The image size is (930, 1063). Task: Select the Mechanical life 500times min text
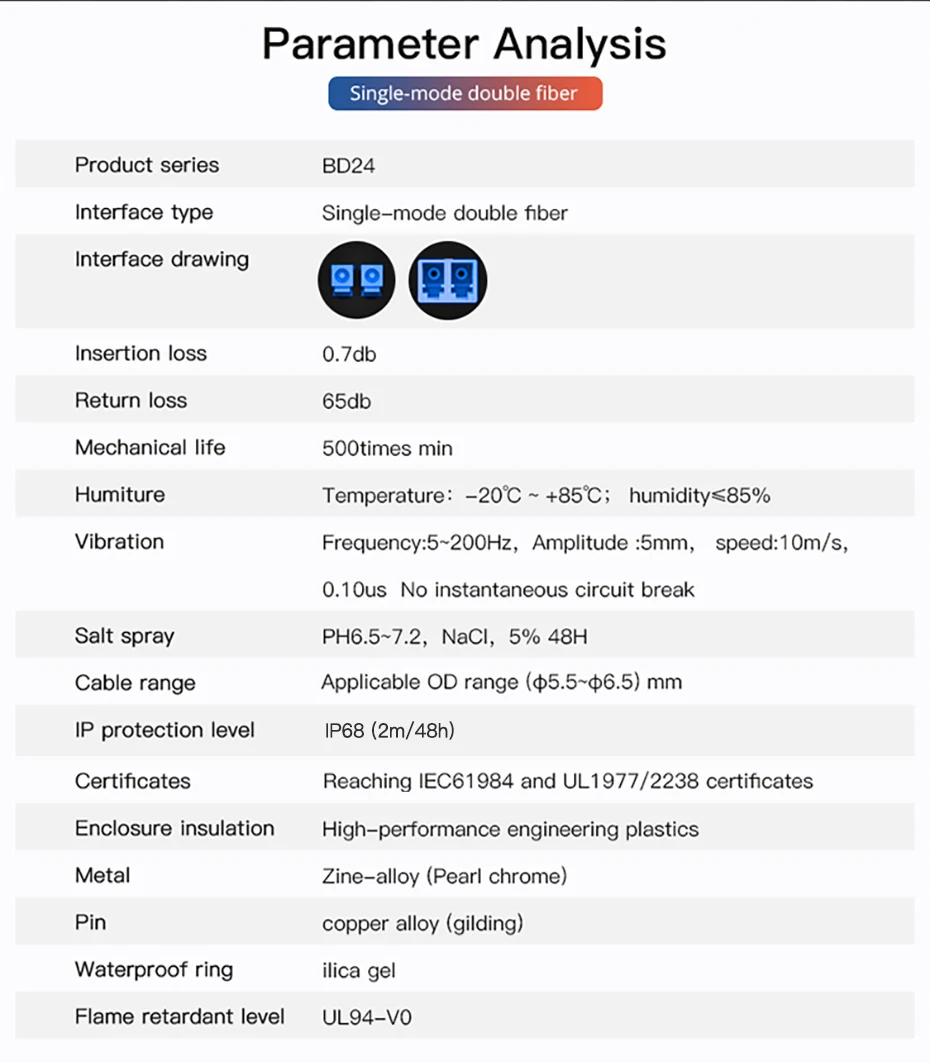(387, 448)
